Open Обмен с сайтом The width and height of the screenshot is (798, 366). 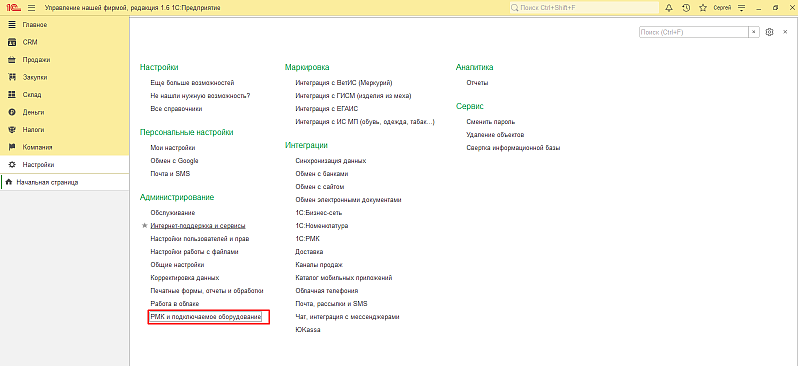[x=321, y=187]
